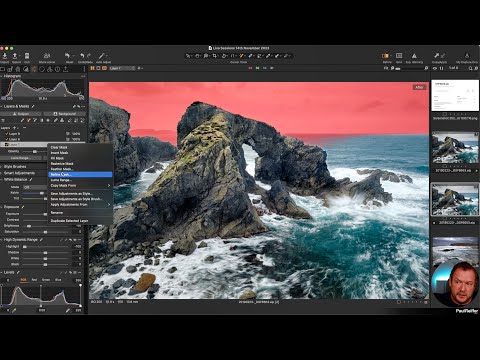Click the highlight point picker under Levels
Screen dimensions: 480x360
(68, 310)
